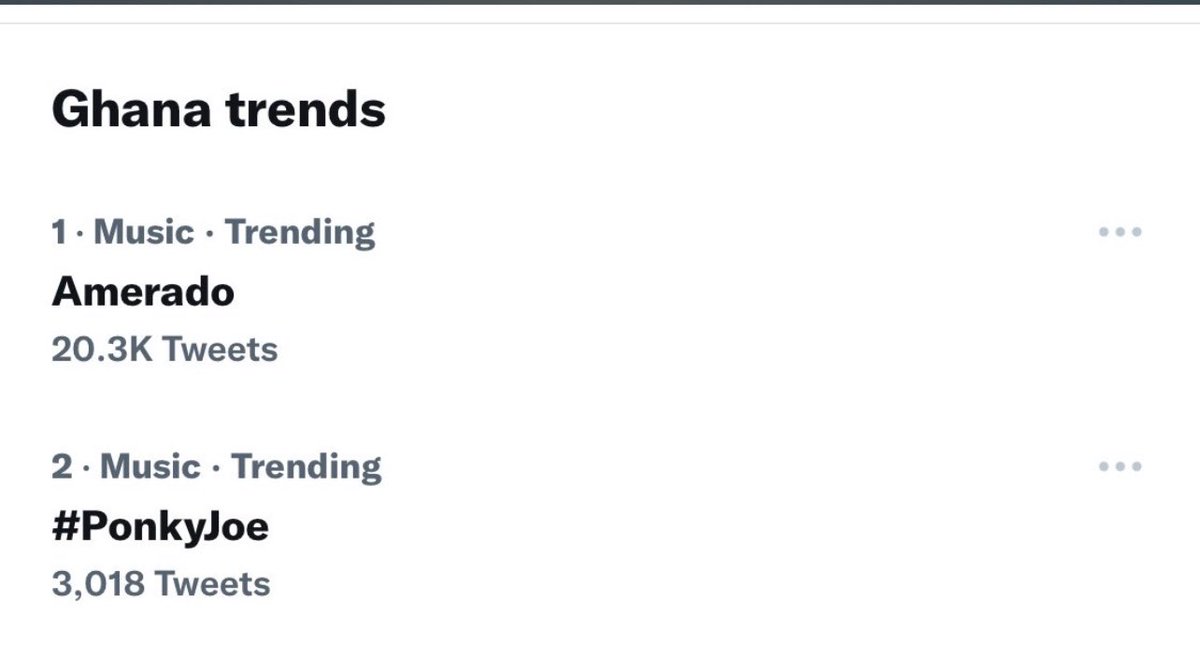The width and height of the screenshot is (1200, 658).
Task: Select the word Tweets below Amerado
Action: (x=220, y=349)
